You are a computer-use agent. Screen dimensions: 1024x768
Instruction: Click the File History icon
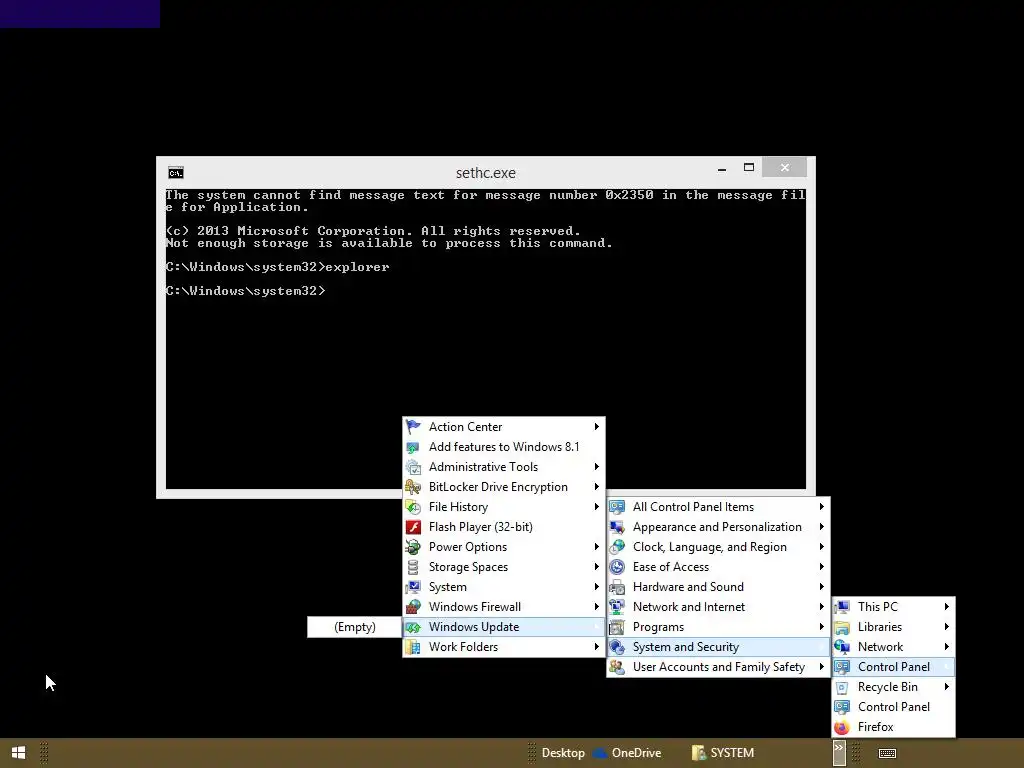pyautogui.click(x=413, y=507)
